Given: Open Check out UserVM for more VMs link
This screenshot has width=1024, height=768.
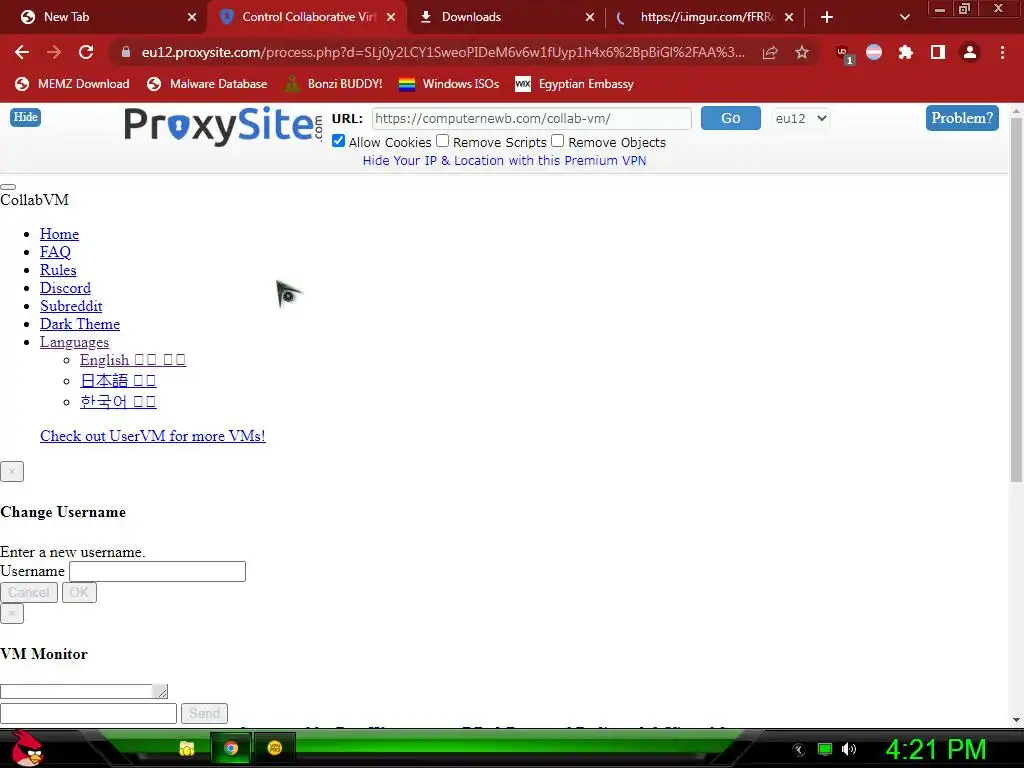Looking at the screenshot, I should coord(153,436).
